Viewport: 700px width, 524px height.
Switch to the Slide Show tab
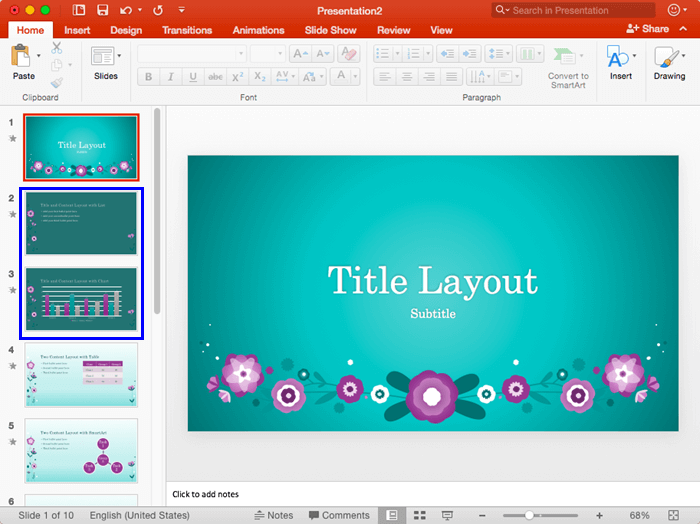coord(330,30)
